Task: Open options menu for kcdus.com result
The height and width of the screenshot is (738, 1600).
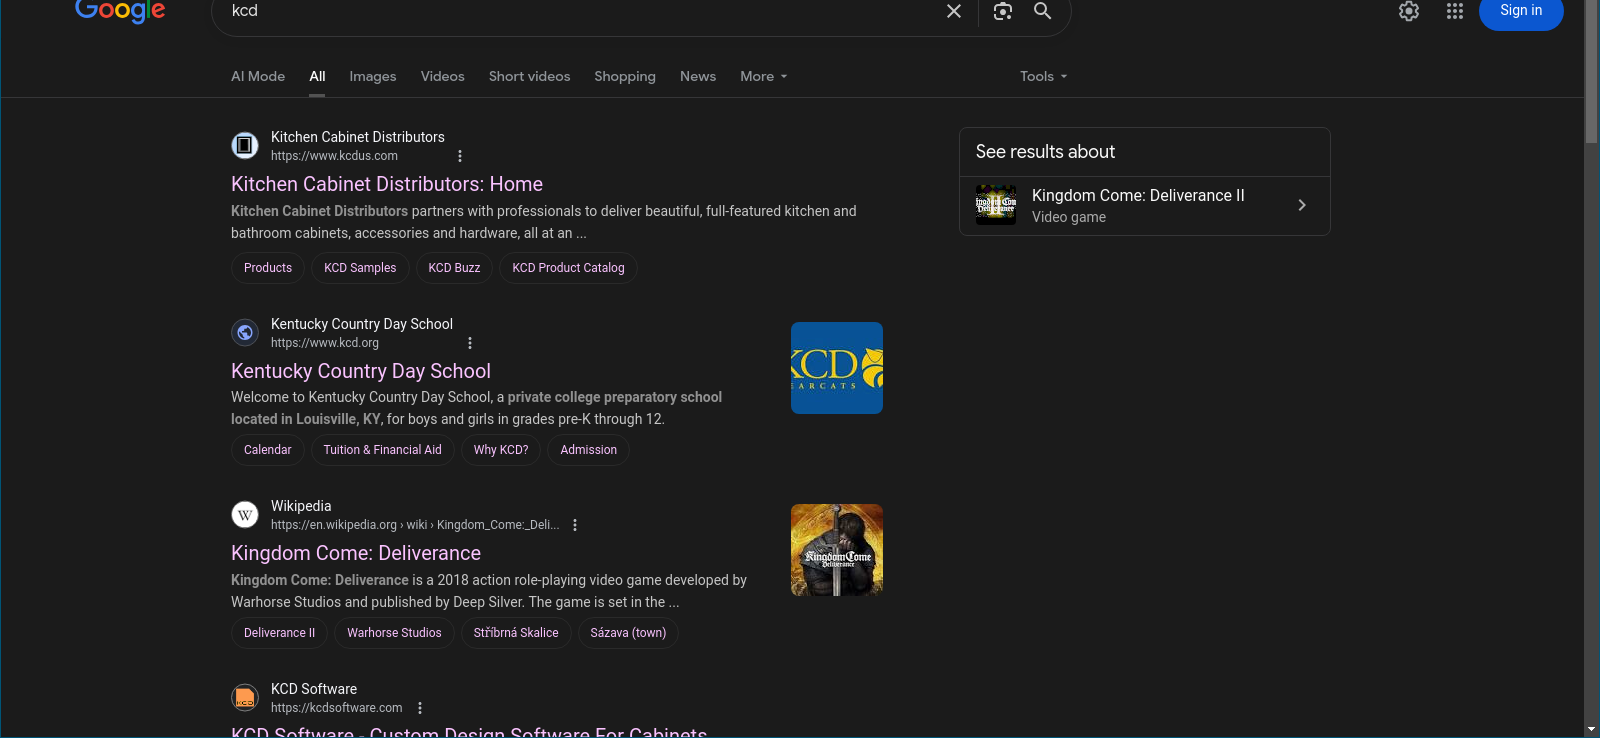Action: point(460,156)
